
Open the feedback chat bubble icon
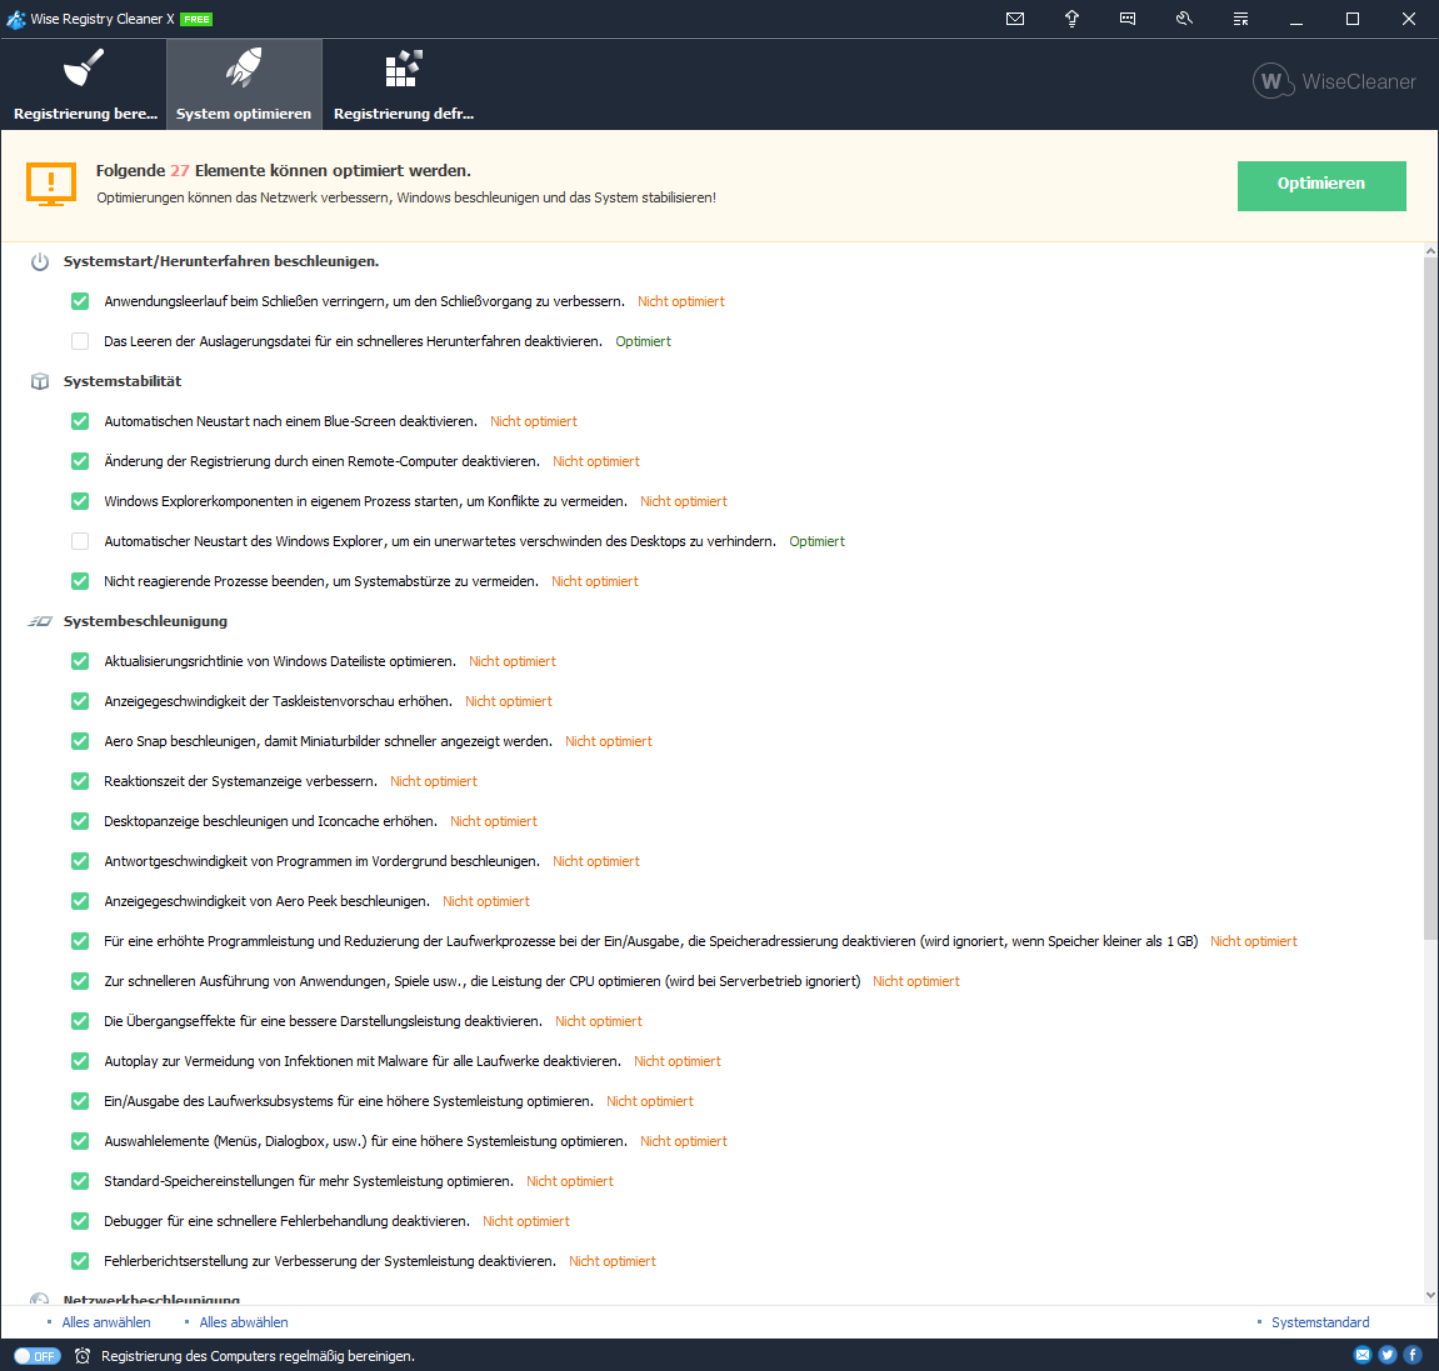[1128, 19]
